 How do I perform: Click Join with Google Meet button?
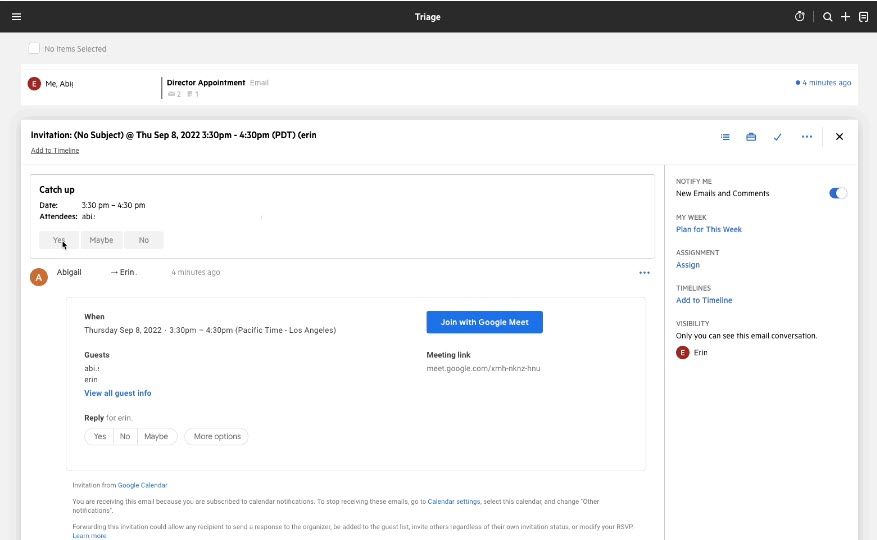(484, 322)
